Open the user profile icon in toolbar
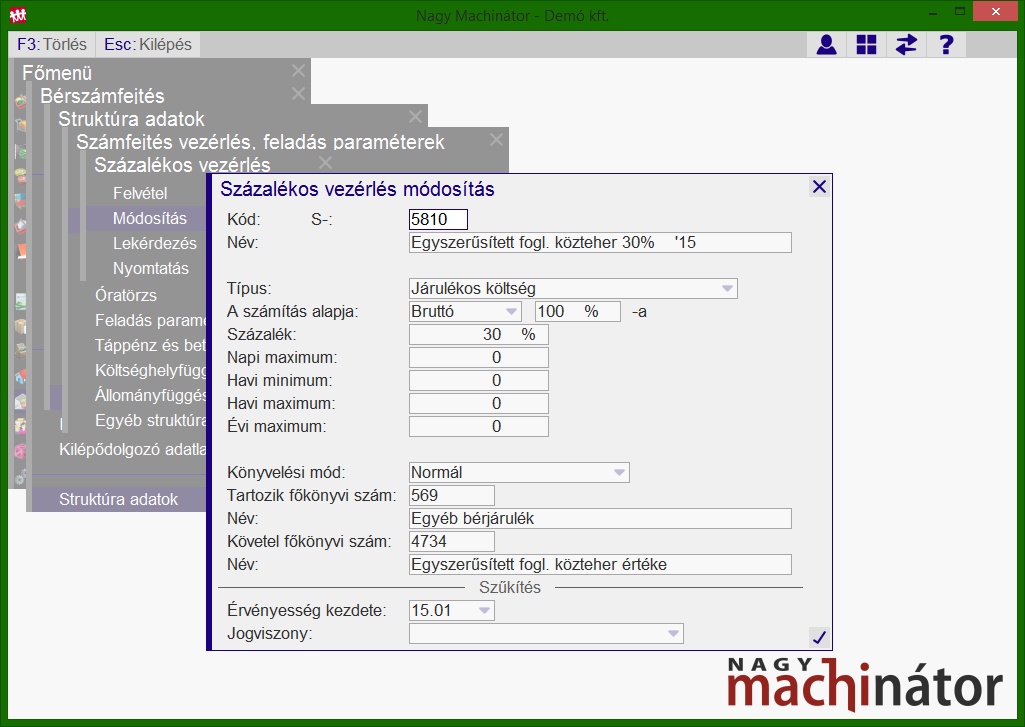This screenshot has height=727, width=1025. tap(826, 44)
